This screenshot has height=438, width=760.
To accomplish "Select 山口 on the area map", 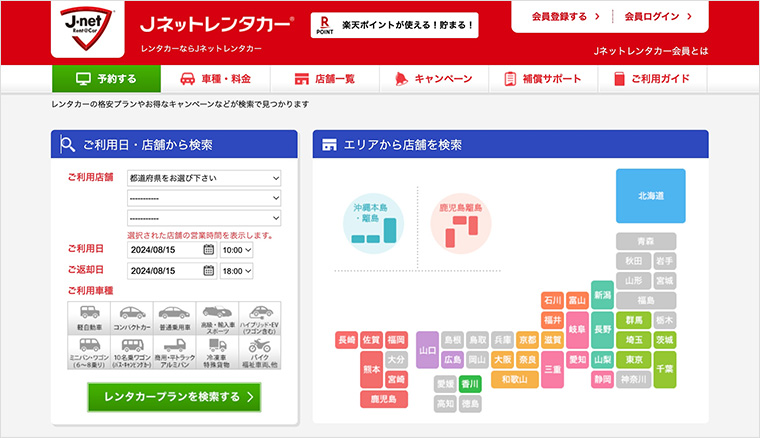I will [428, 350].
